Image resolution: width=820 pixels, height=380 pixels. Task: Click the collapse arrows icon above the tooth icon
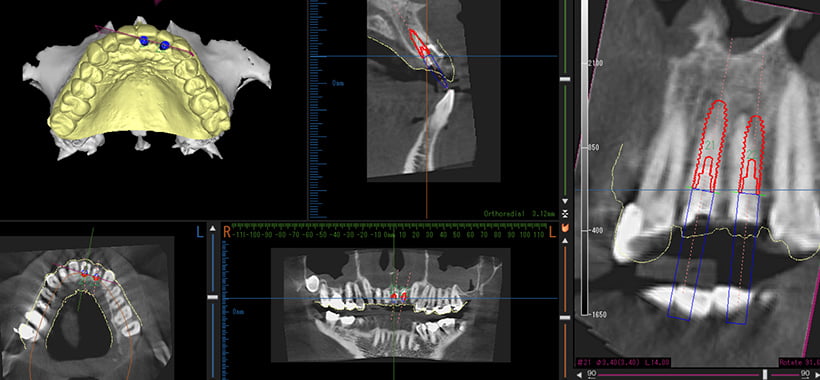pos(565,213)
